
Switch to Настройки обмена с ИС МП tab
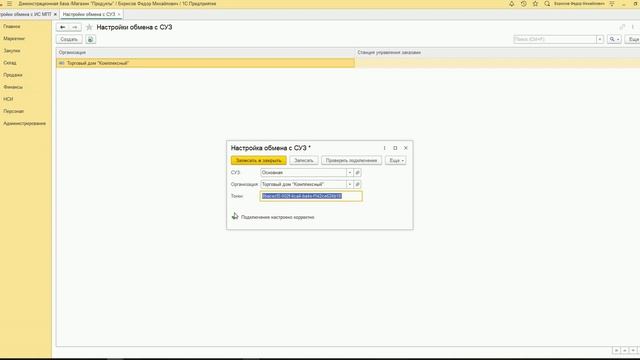(26, 14)
